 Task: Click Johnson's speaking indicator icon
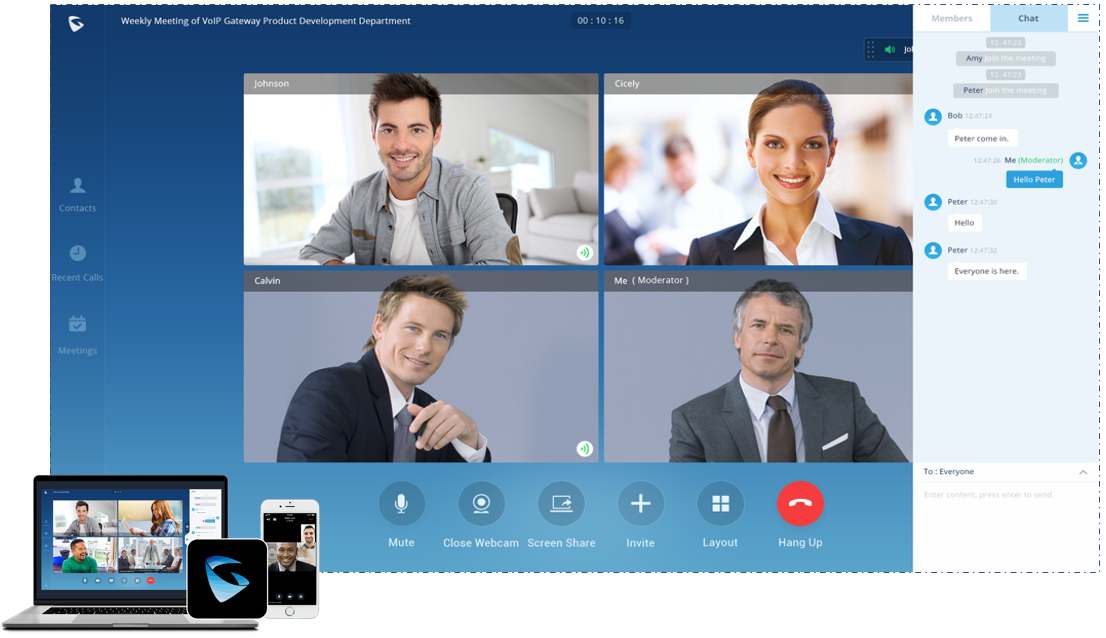point(584,253)
